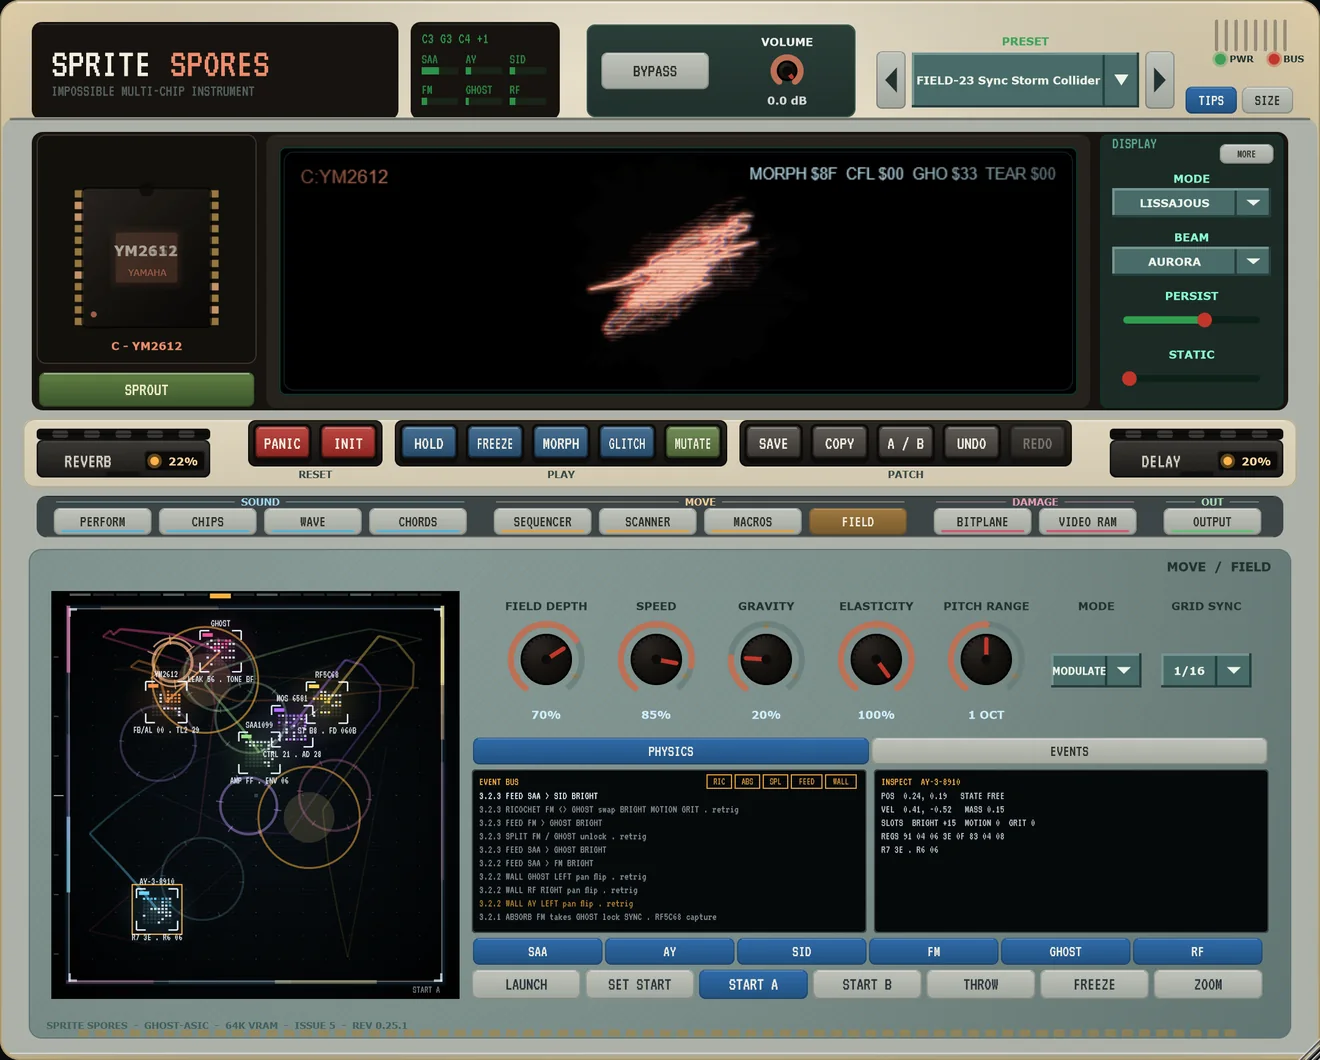Adjust the Persist slider handle
The image size is (1320, 1060).
(1204, 320)
